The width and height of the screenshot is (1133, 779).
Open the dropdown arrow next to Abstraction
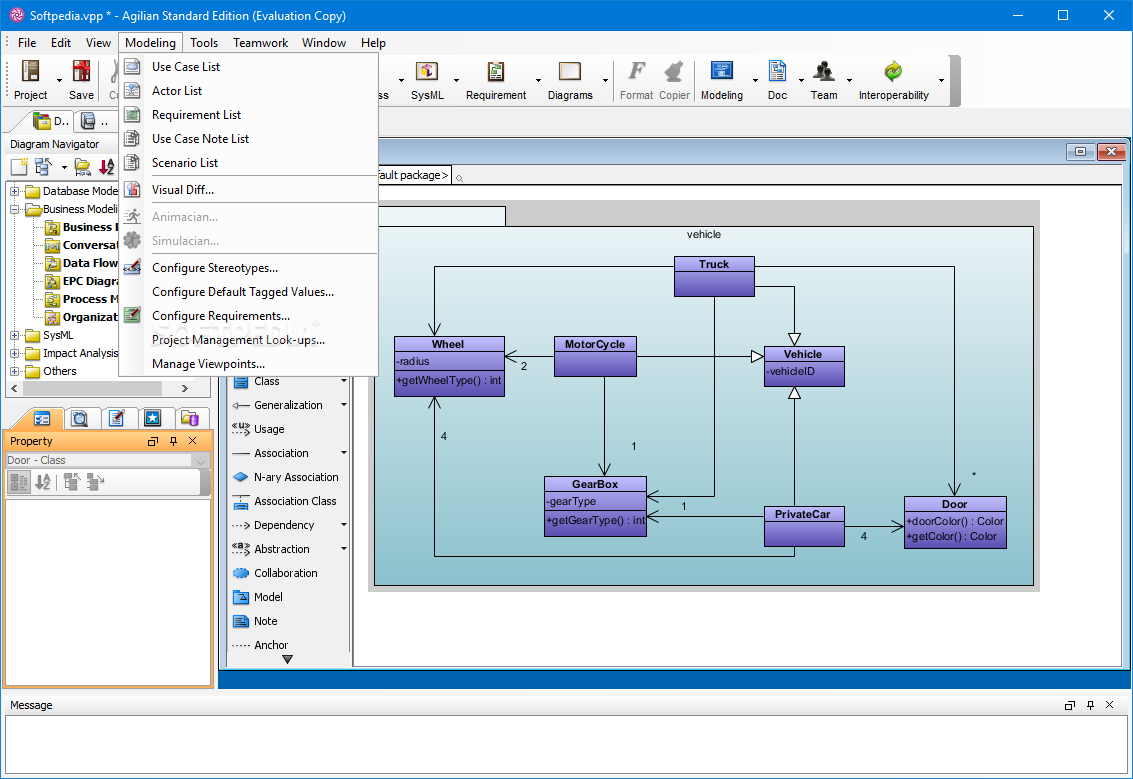point(344,548)
